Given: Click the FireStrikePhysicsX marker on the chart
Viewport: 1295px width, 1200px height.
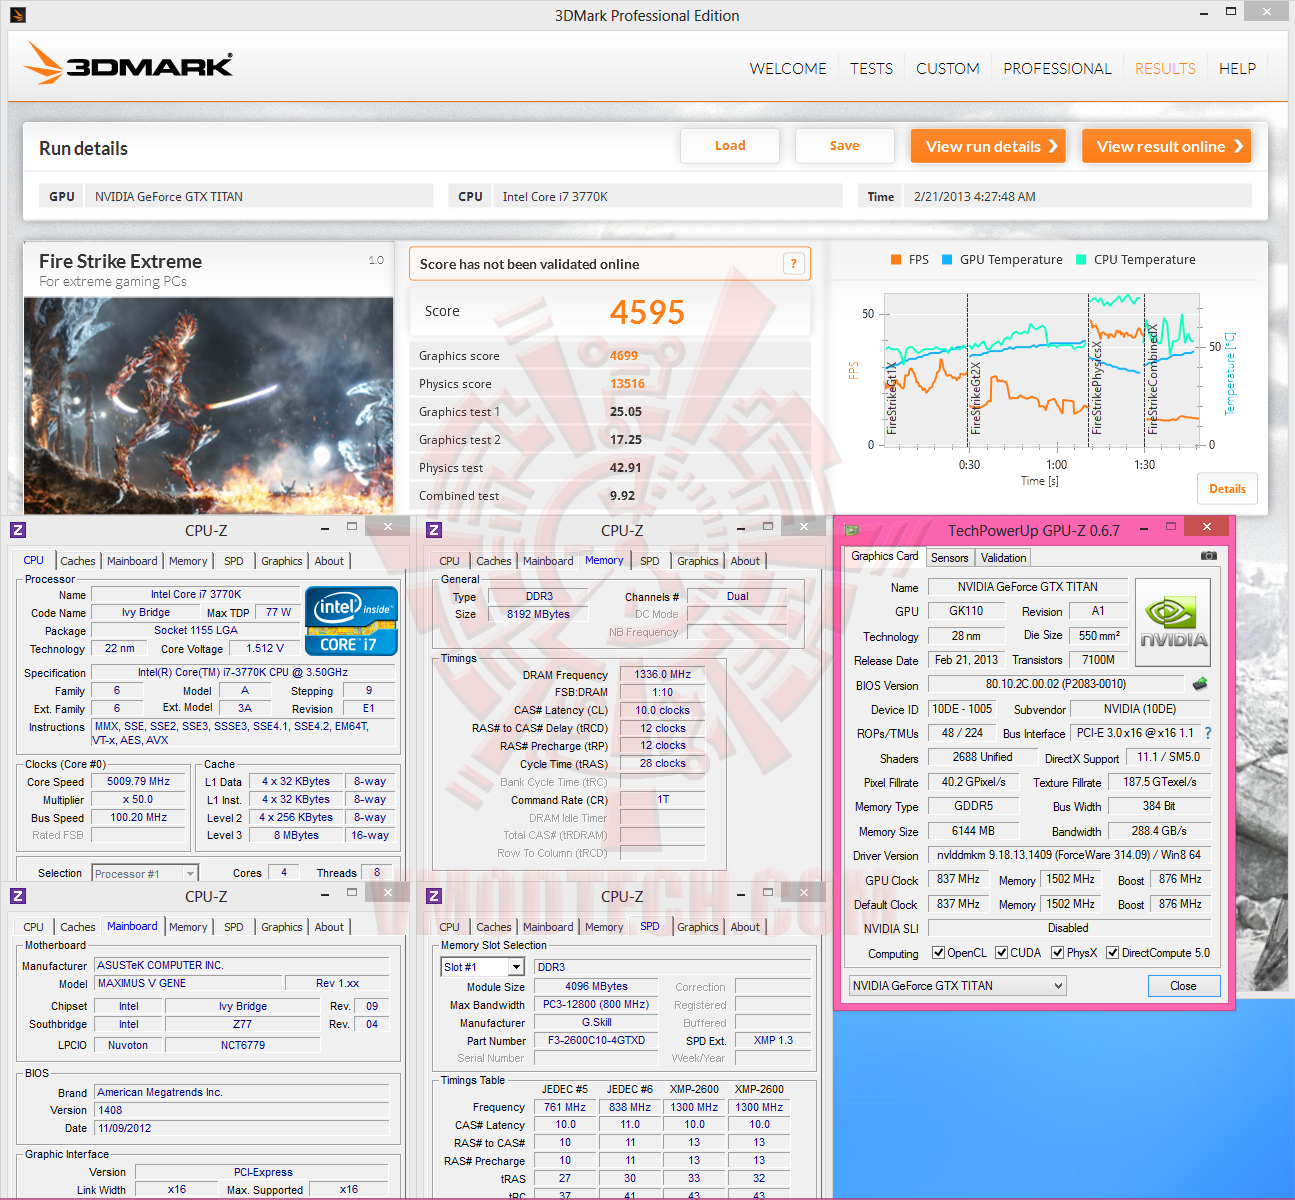Looking at the screenshot, I should 1097,389.
